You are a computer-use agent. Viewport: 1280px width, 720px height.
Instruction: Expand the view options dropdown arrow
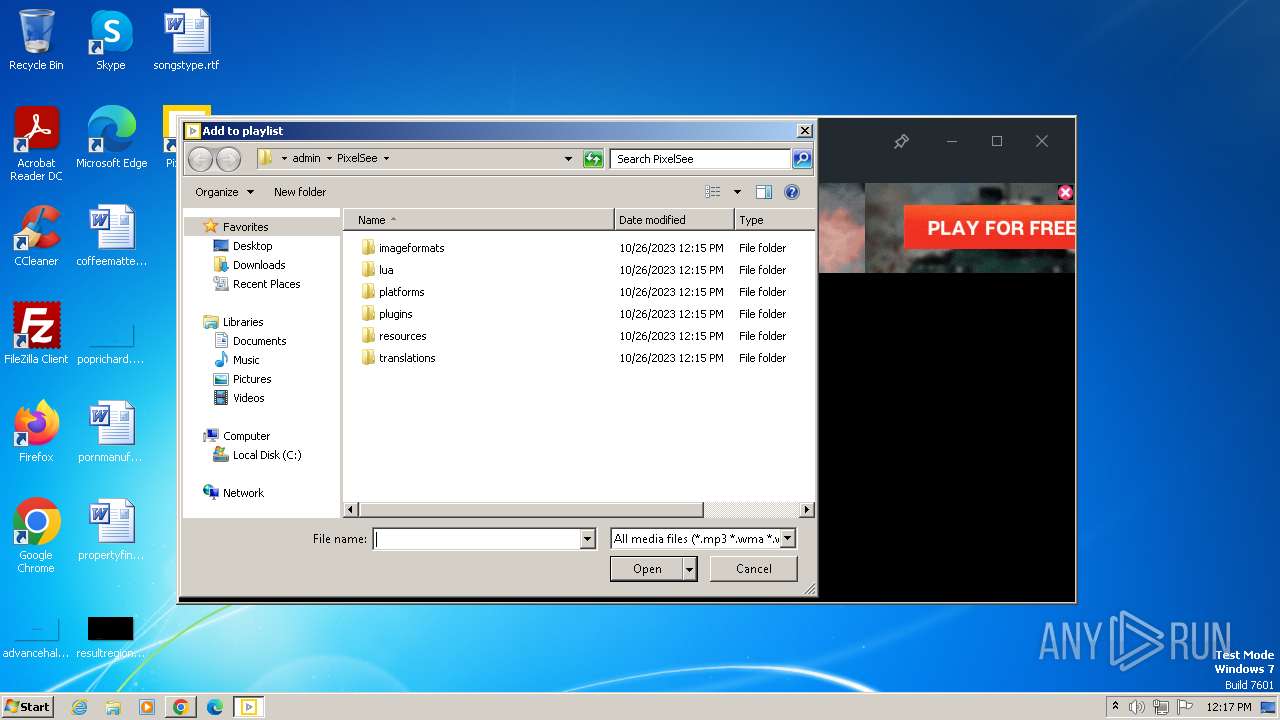click(x=737, y=192)
